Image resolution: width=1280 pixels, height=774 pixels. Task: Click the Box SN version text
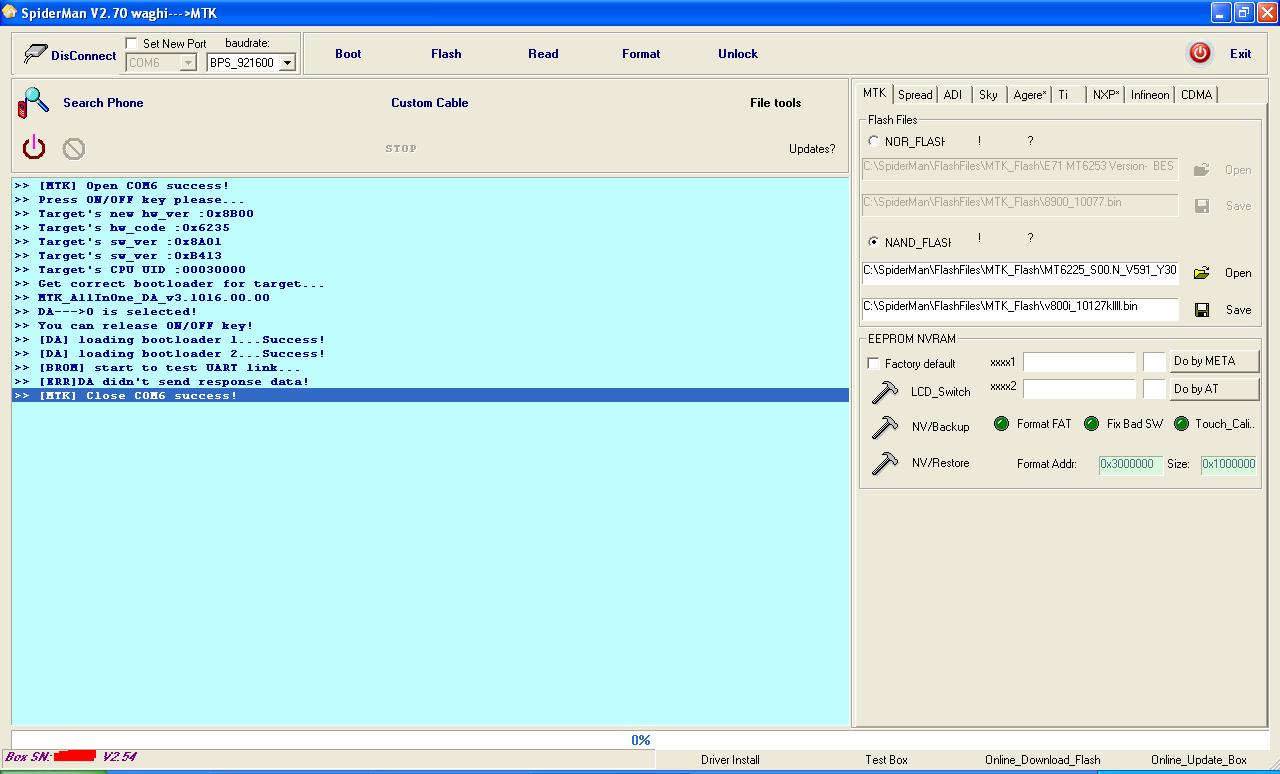pyautogui.click(x=70, y=757)
